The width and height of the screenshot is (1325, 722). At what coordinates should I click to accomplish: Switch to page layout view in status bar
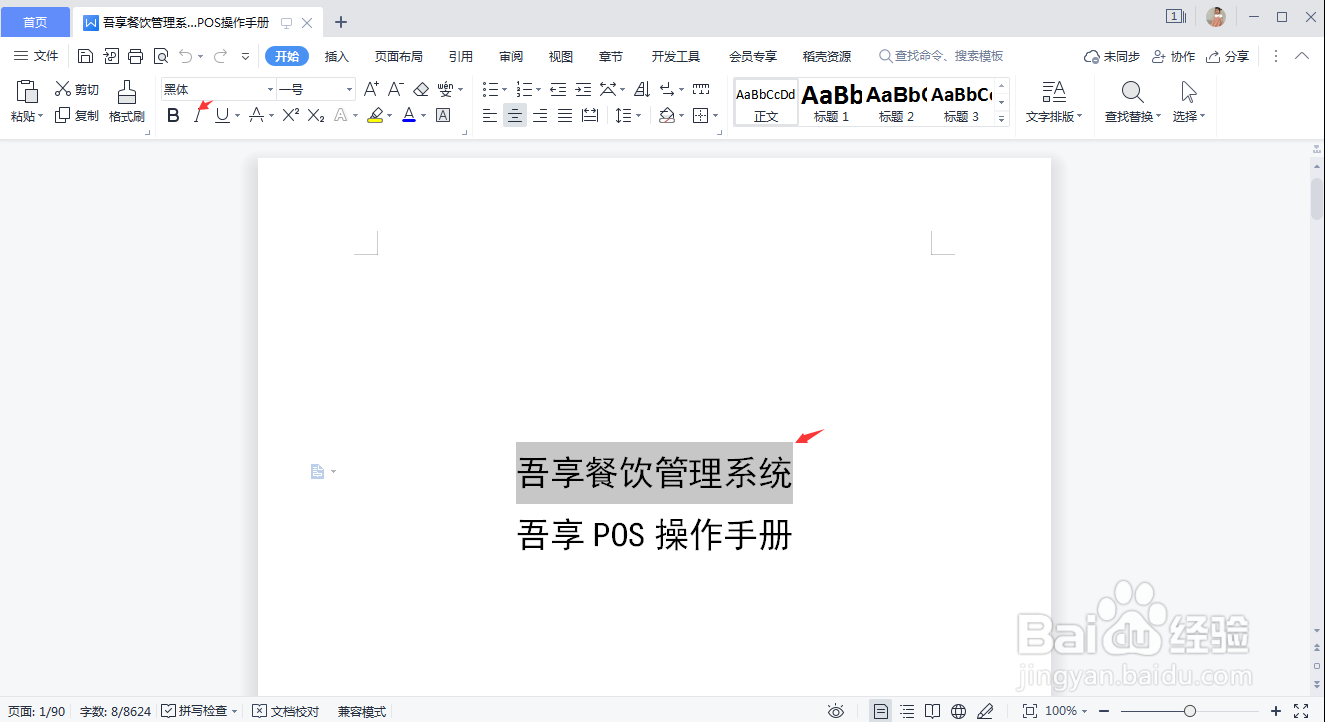(x=881, y=711)
